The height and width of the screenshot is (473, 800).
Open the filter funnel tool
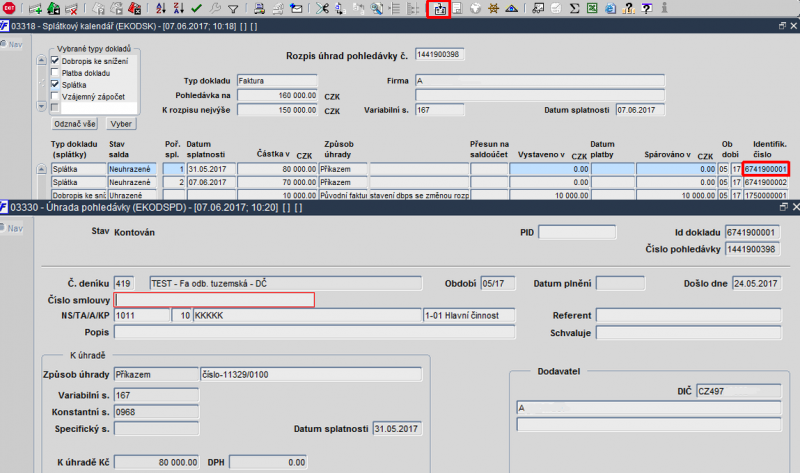click(233, 9)
